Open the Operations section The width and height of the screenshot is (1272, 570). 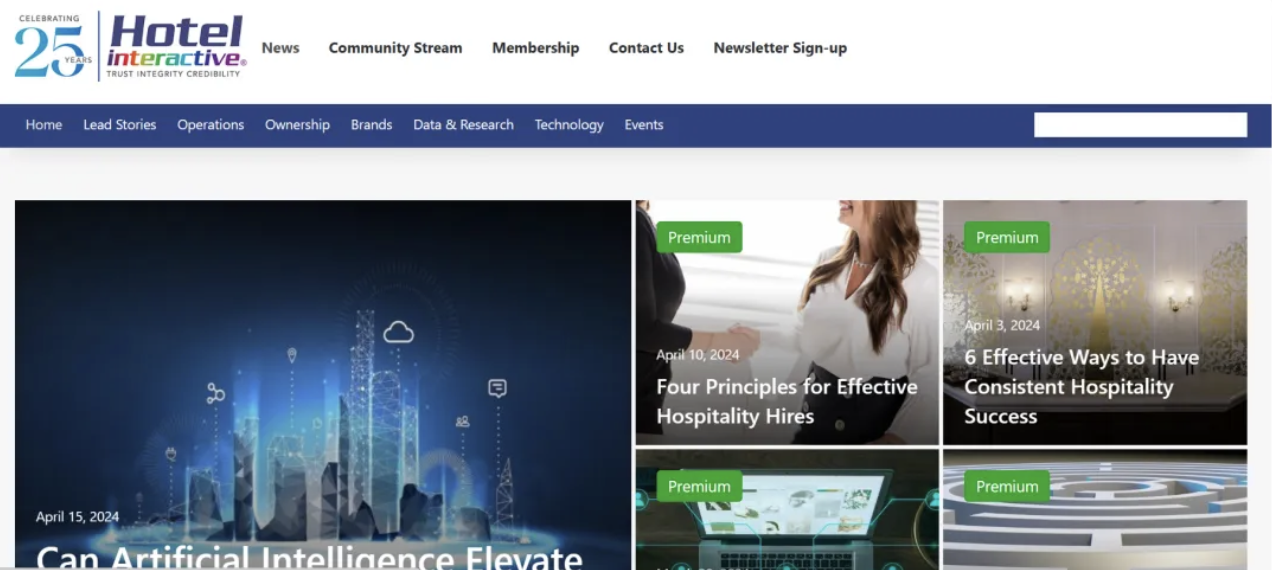tap(211, 125)
